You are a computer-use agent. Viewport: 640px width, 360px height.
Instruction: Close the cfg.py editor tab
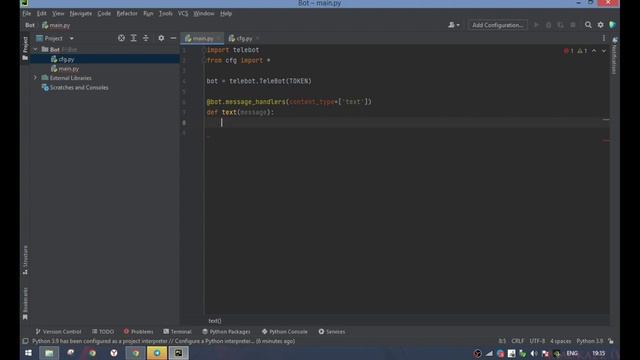[258, 38]
